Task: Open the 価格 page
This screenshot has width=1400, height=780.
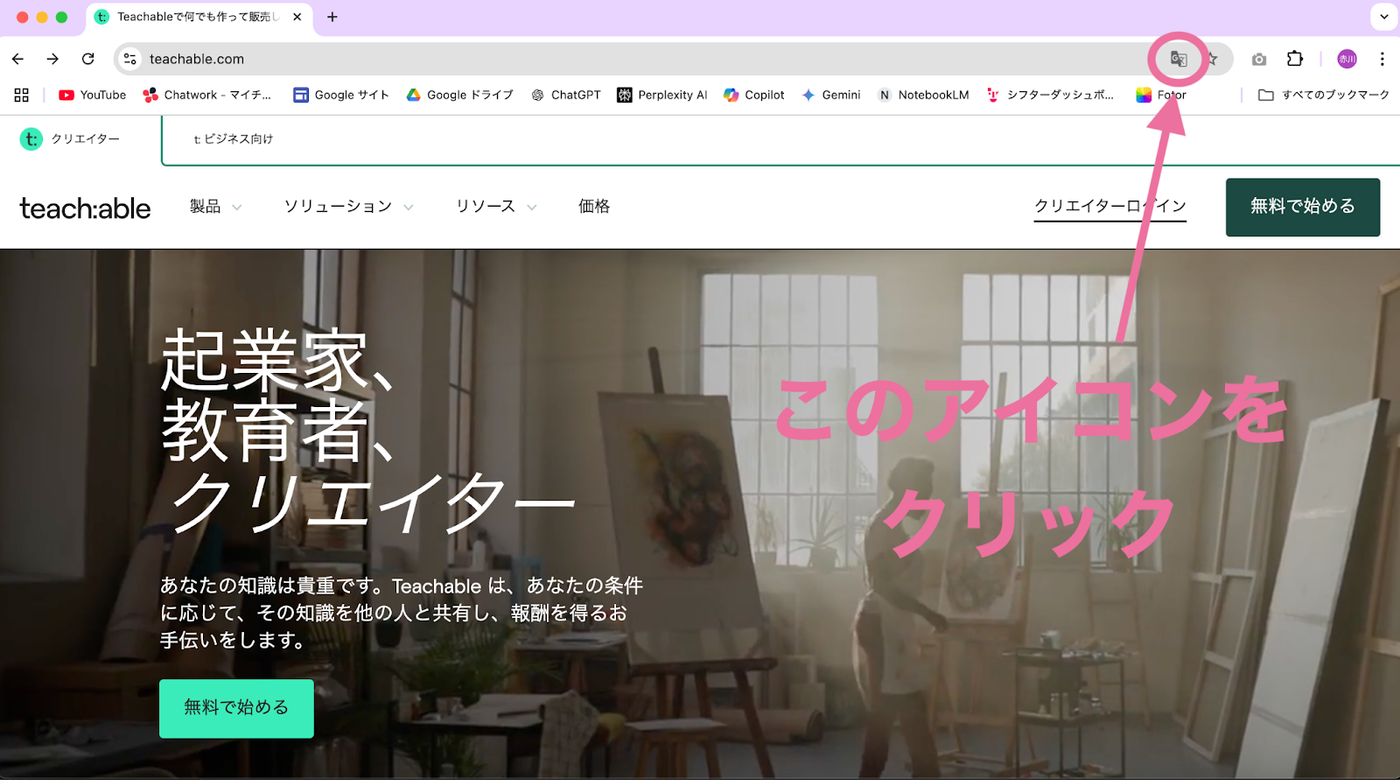Action: pos(594,207)
